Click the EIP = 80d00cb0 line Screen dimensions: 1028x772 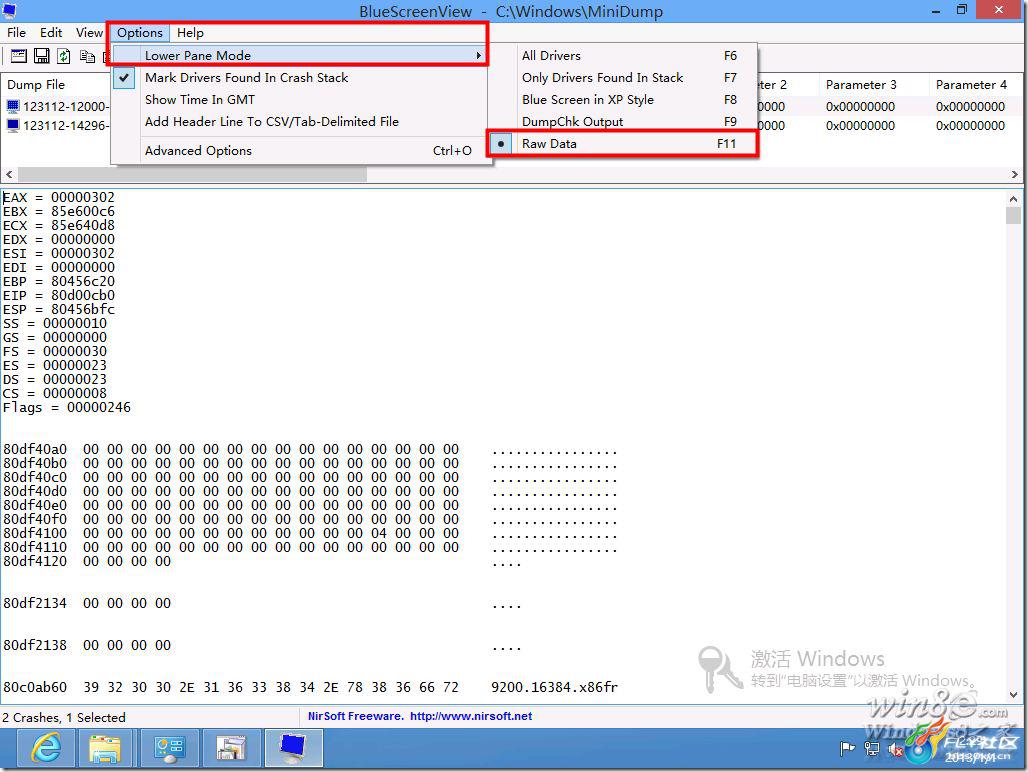59,296
